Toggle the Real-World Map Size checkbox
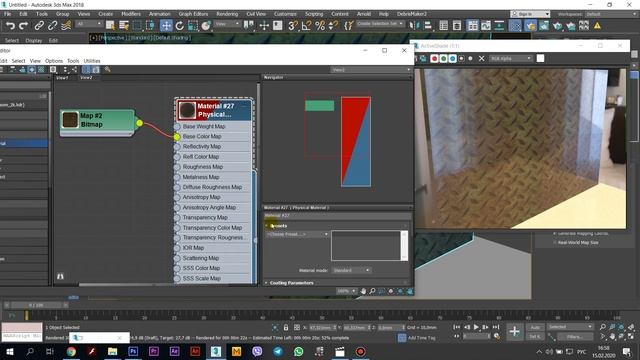640x360 pixels. click(554, 242)
